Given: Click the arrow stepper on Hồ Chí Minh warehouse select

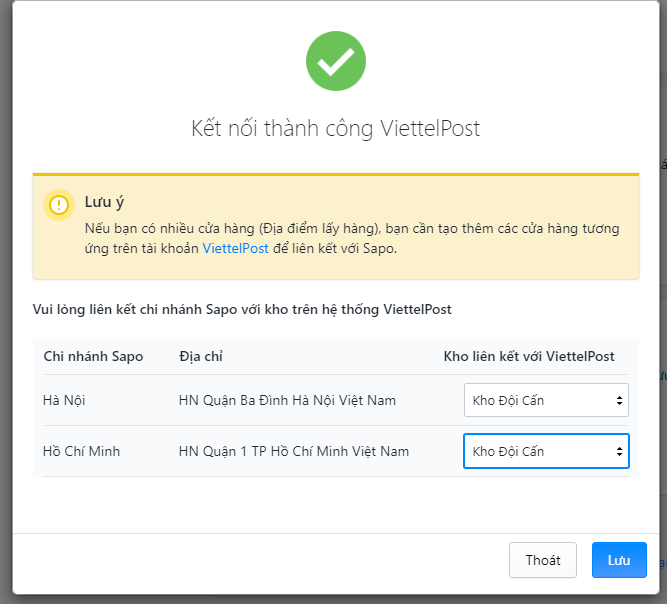Looking at the screenshot, I should click(619, 451).
